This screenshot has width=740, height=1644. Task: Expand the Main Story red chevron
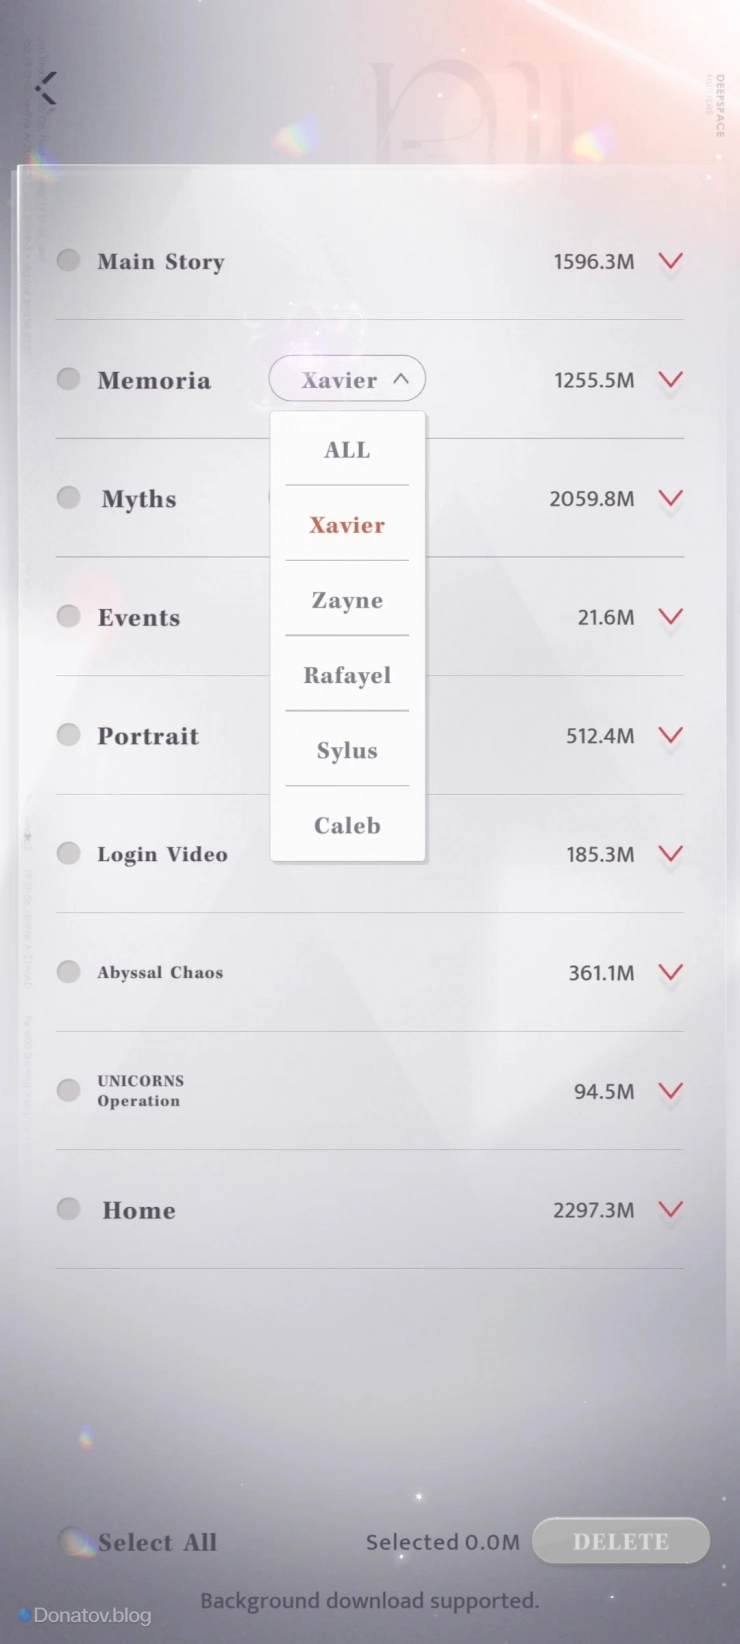670,261
